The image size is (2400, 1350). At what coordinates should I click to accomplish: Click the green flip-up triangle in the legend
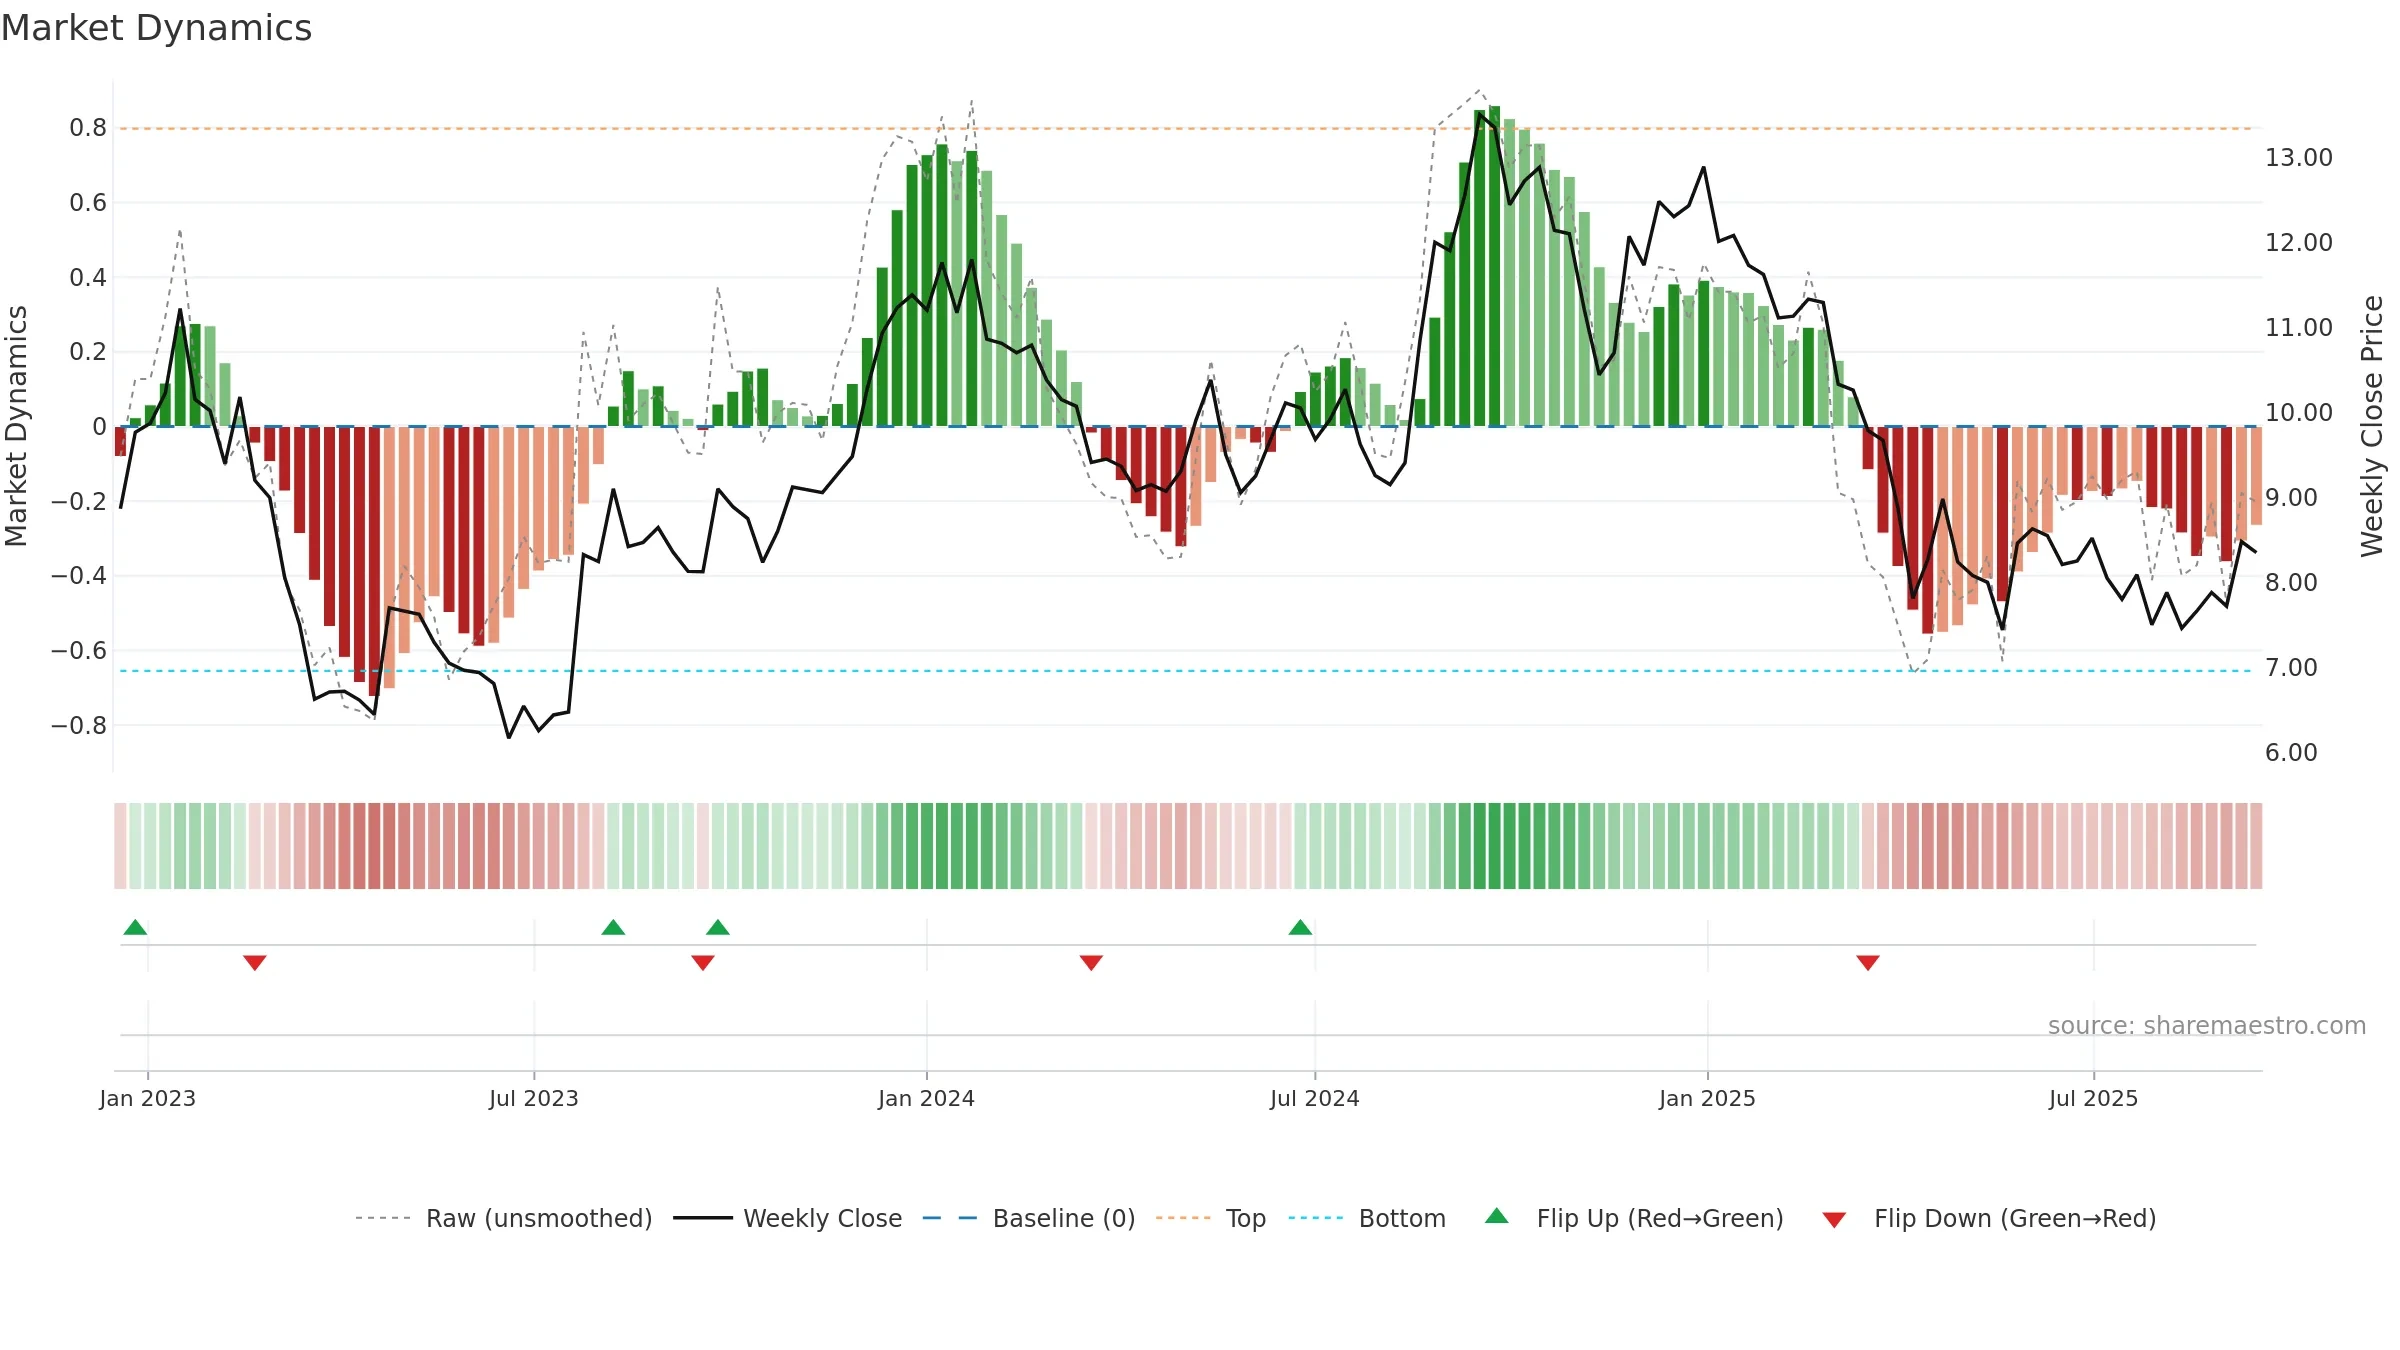pyautogui.click(x=1497, y=1216)
